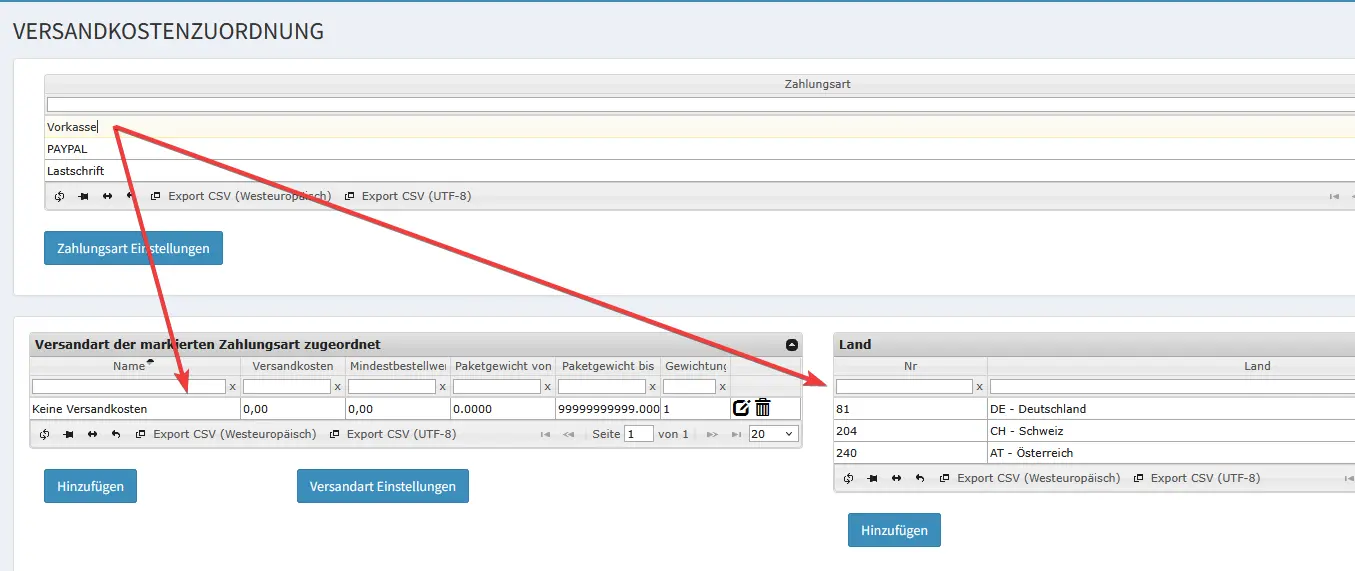Select the PAYPAL payment row
Viewport: 1355px width, 571px height.
(x=699, y=149)
